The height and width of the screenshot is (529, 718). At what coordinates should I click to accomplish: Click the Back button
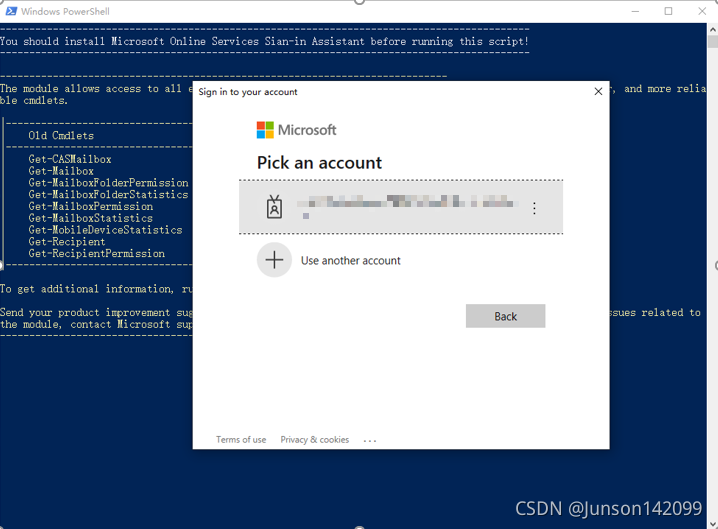506,316
